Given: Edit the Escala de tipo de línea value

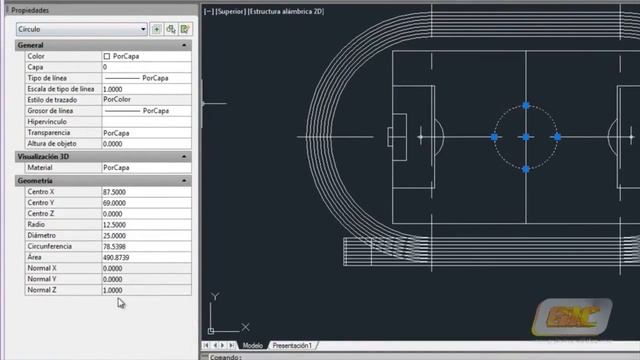Looking at the screenshot, I should tap(146, 89).
